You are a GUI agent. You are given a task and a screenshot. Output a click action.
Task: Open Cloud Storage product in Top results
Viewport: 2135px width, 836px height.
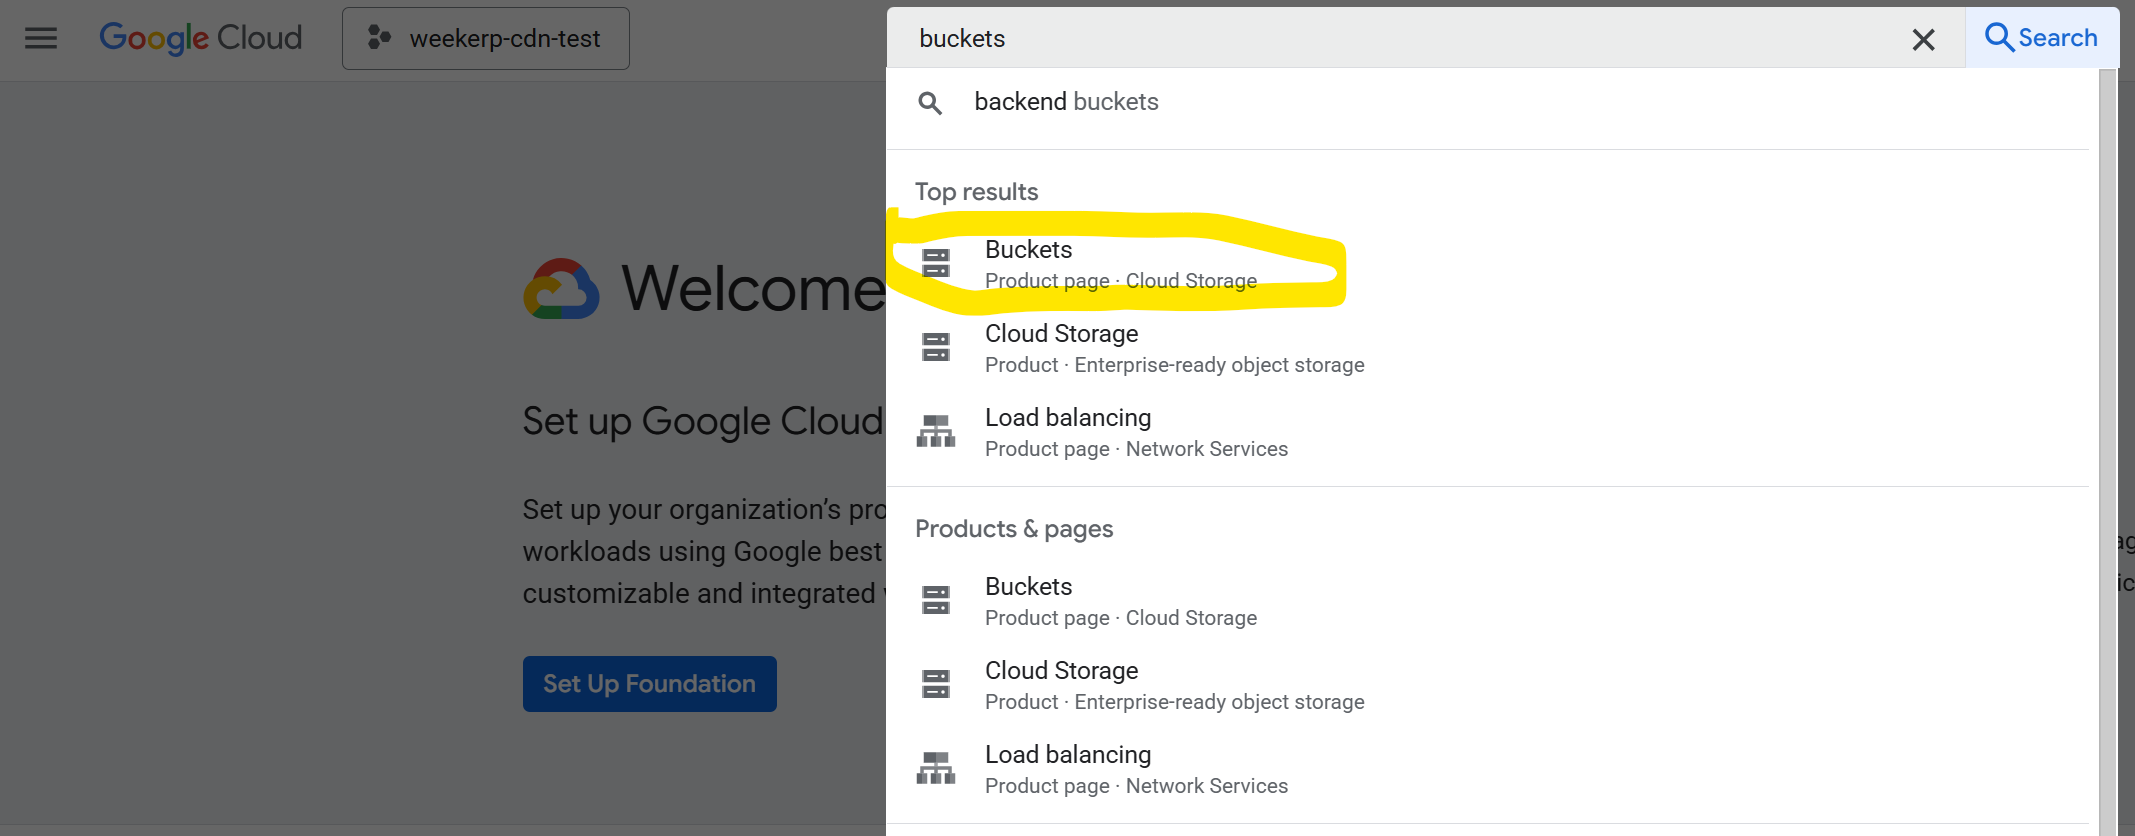coord(1174,348)
